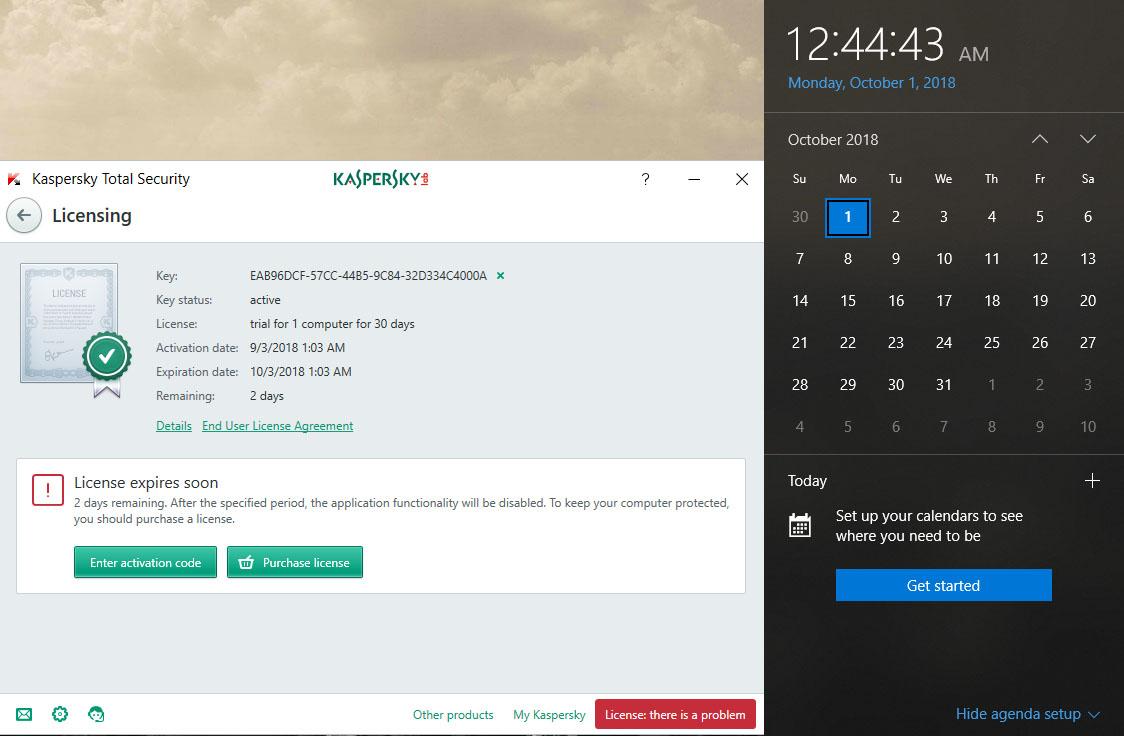The width and height of the screenshot is (1124, 736).
Task: Open Kaspersky settings gear icon
Action: [x=60, y=714]
